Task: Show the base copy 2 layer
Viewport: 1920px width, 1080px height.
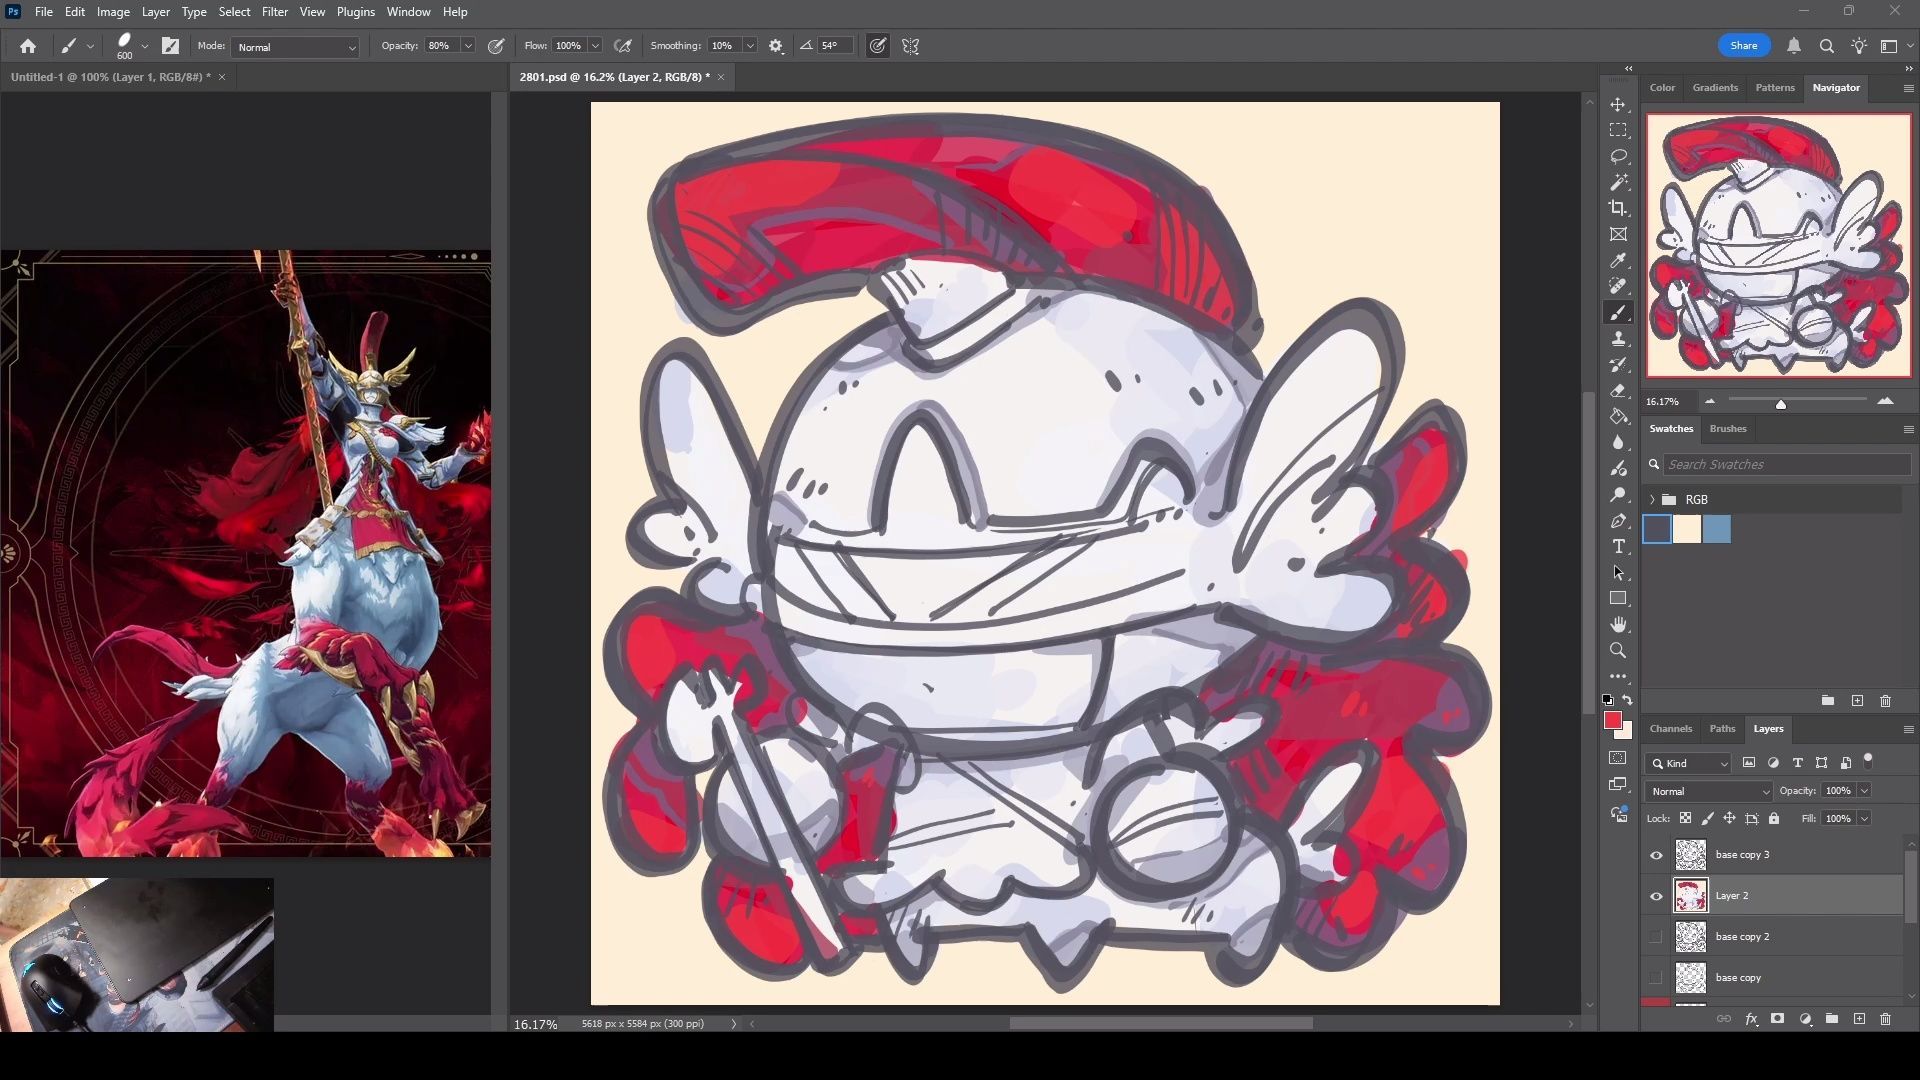Action: click(x=1656, y=937)
